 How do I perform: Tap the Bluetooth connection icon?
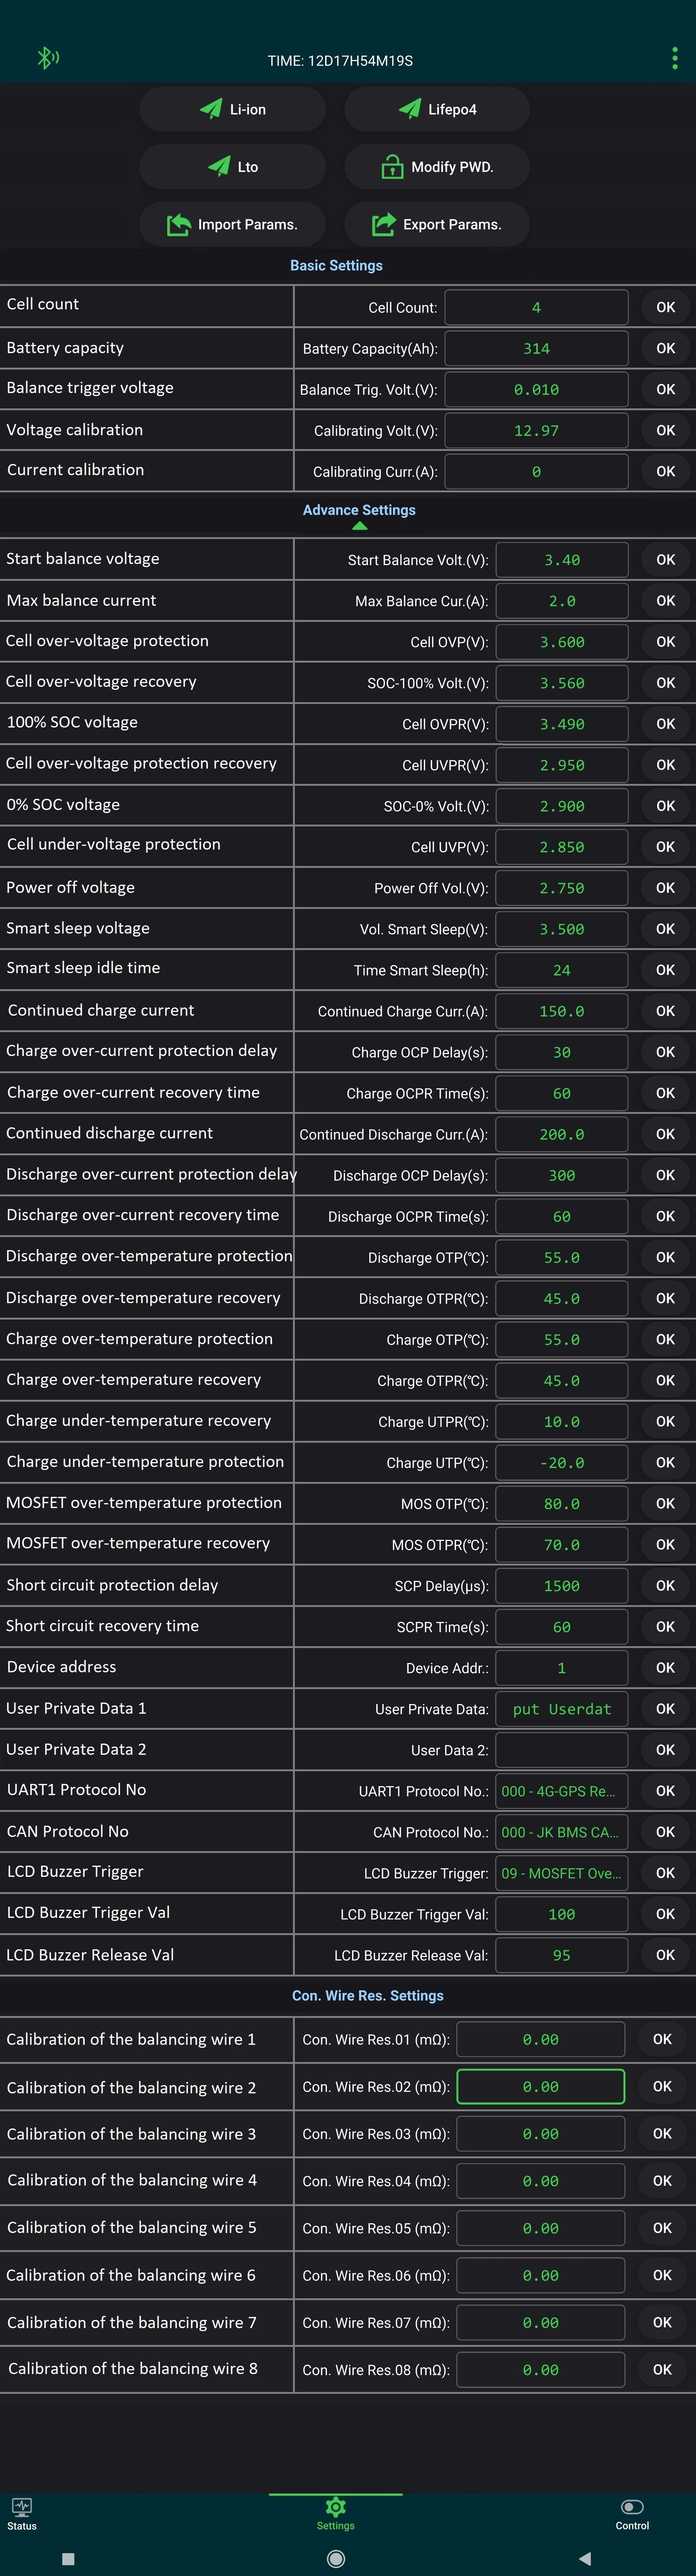[47, 58]
